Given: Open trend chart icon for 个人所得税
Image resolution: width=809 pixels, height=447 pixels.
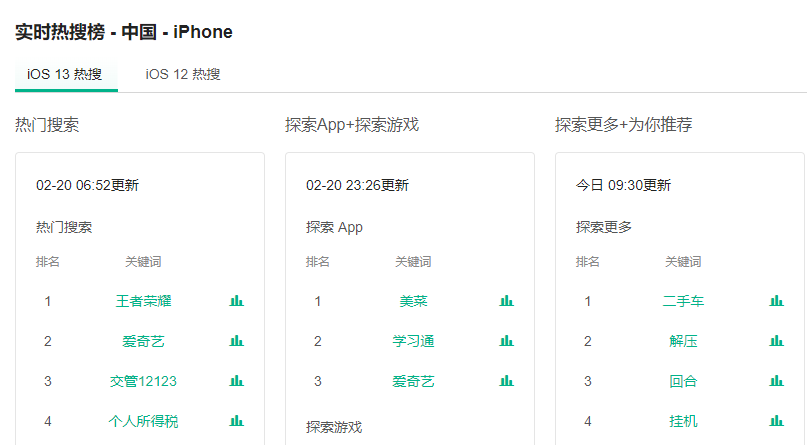Looking at the screenshot, I should click(x=236, y=421).
